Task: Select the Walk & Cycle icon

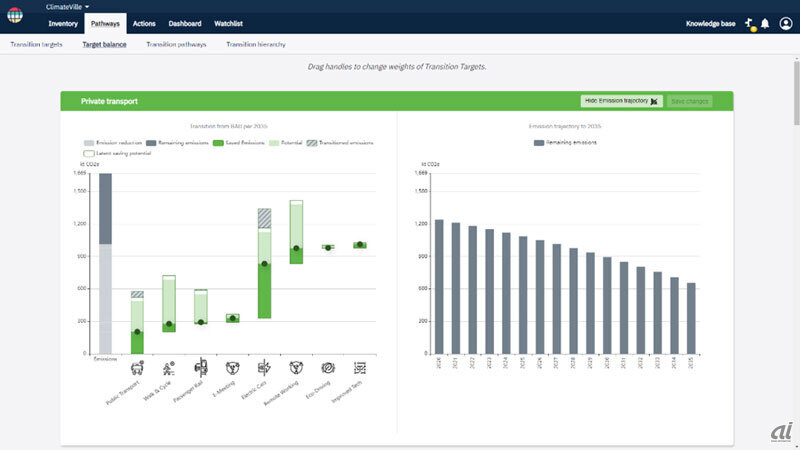Action: tap(169, 367)
